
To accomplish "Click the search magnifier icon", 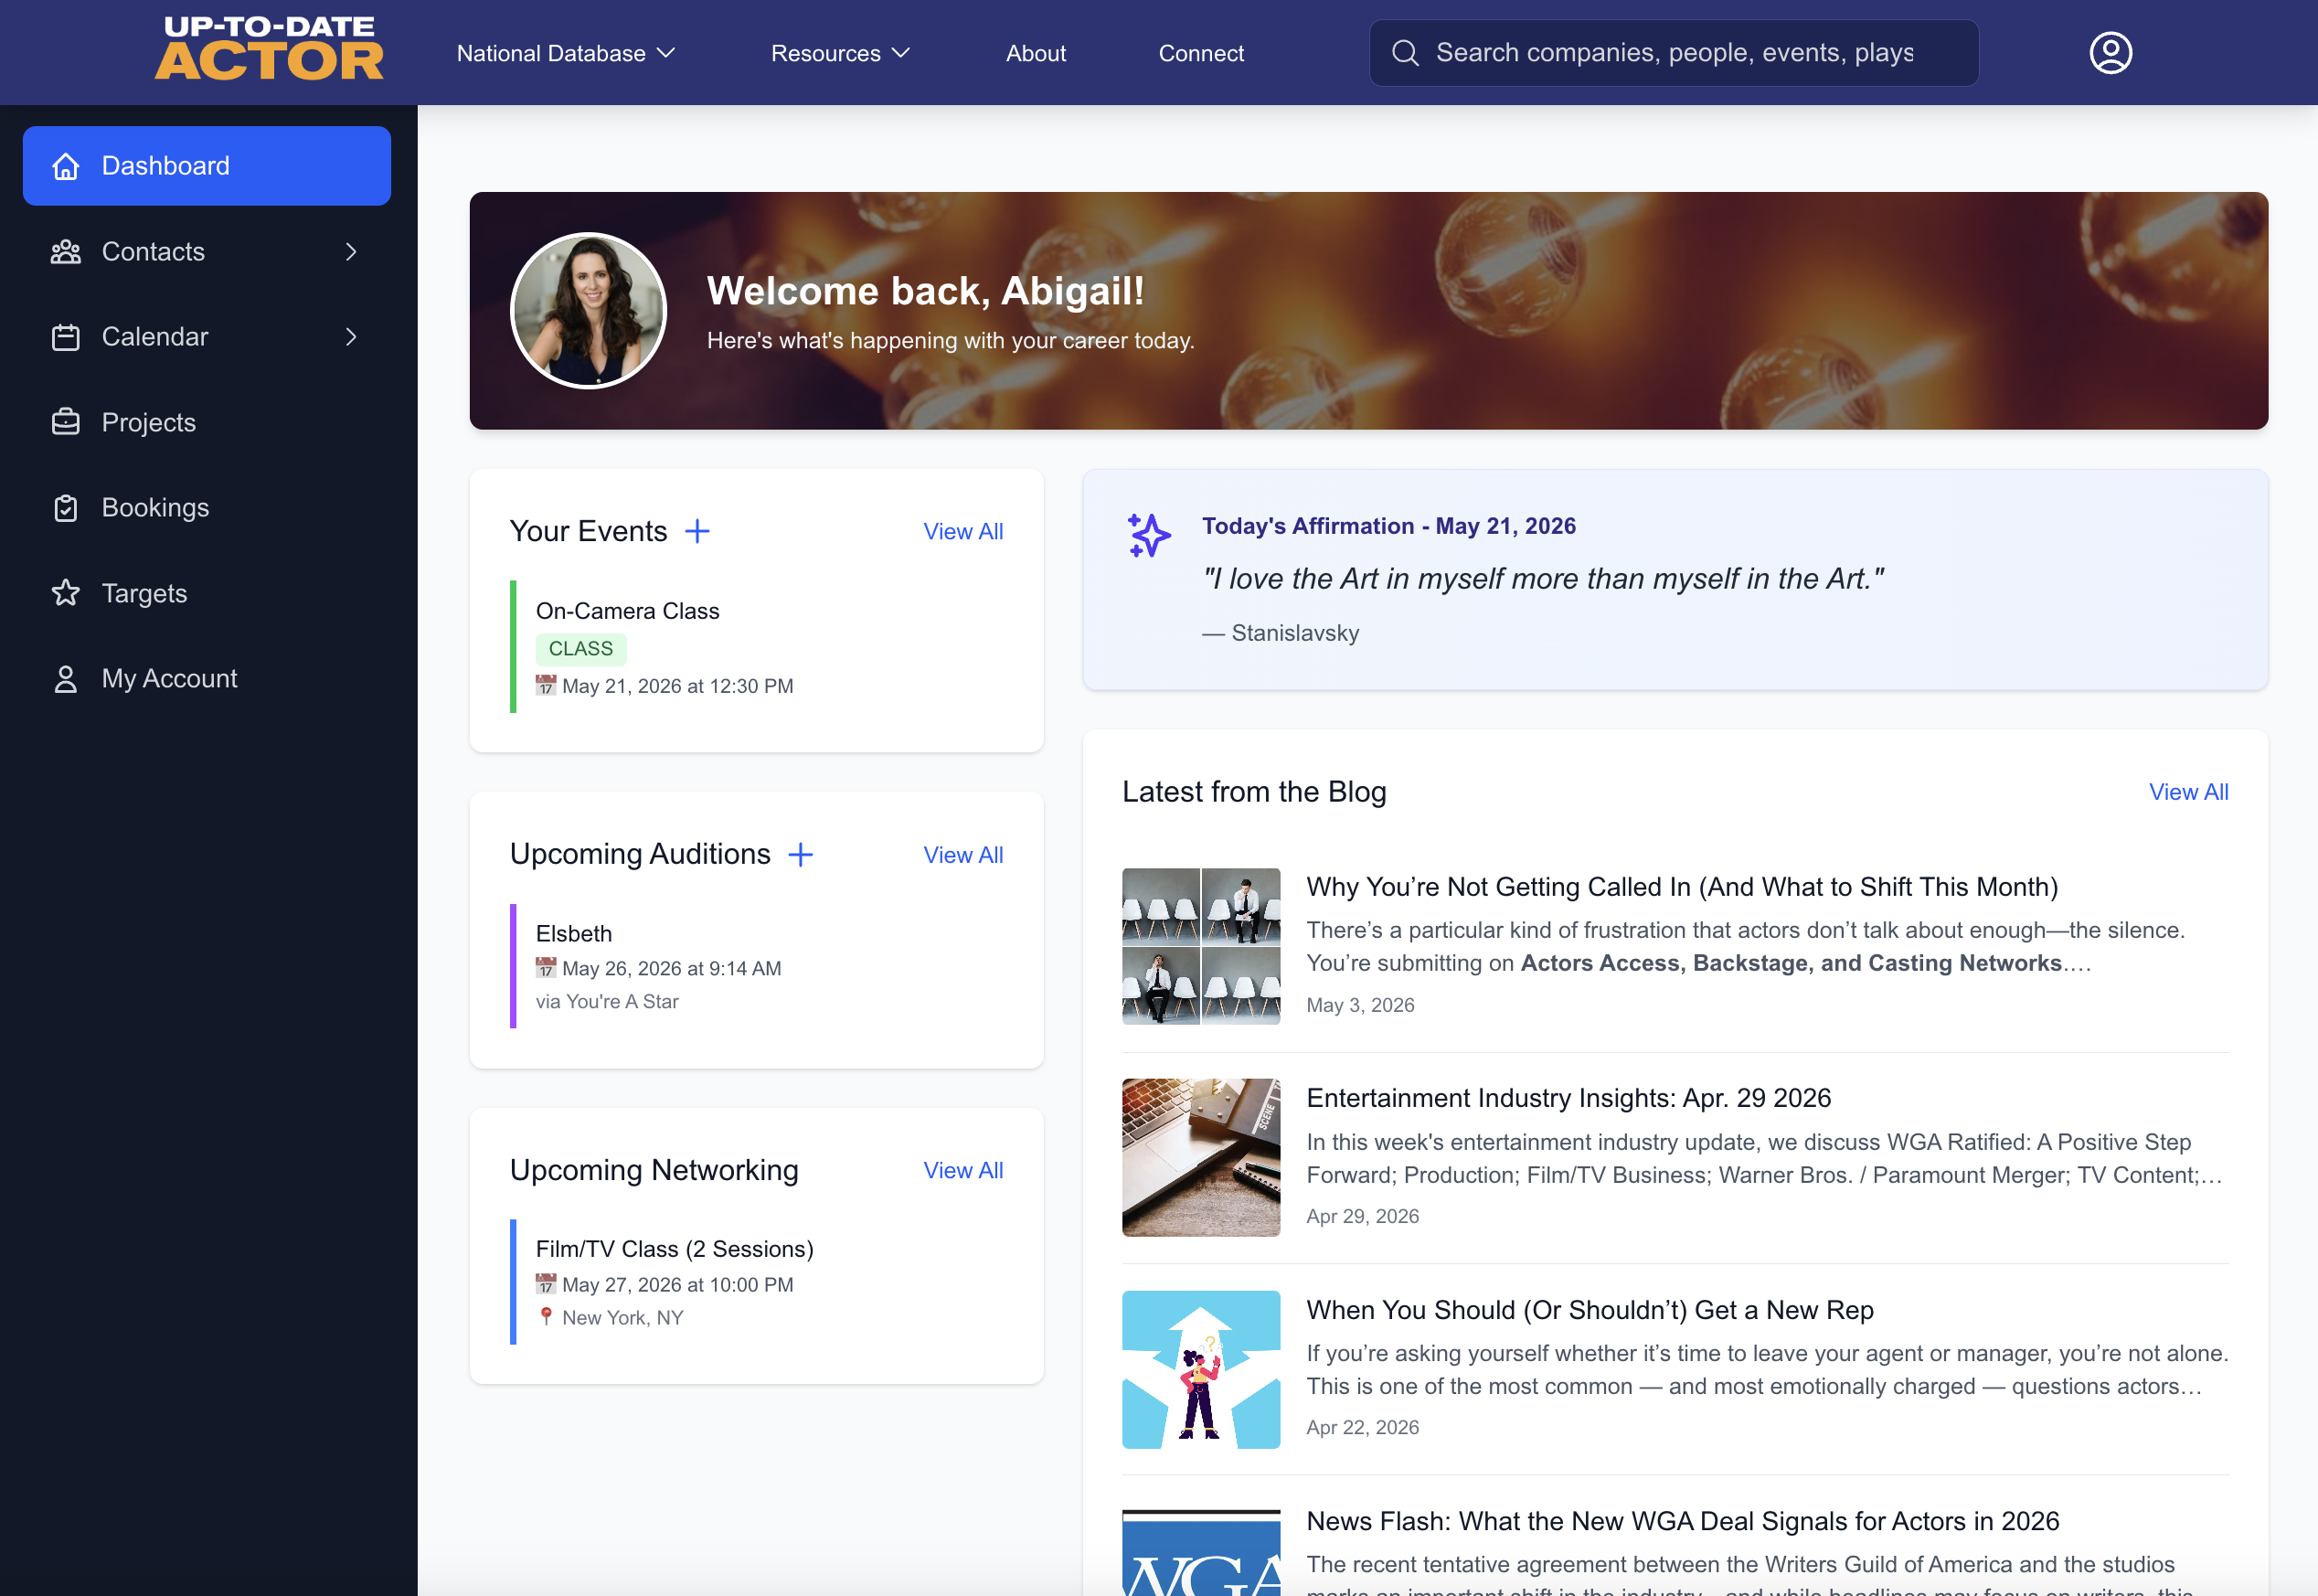I will (x=1405, y=53).
